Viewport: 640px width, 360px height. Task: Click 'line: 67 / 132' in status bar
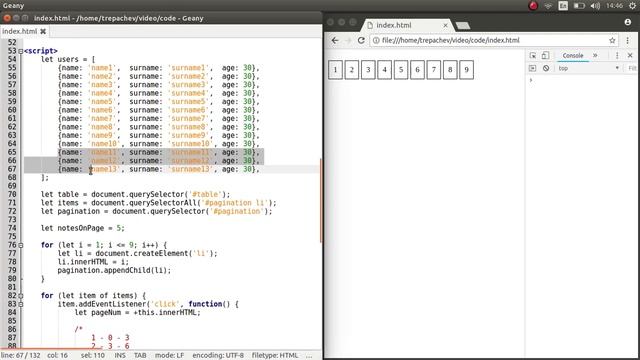point(21,355)
